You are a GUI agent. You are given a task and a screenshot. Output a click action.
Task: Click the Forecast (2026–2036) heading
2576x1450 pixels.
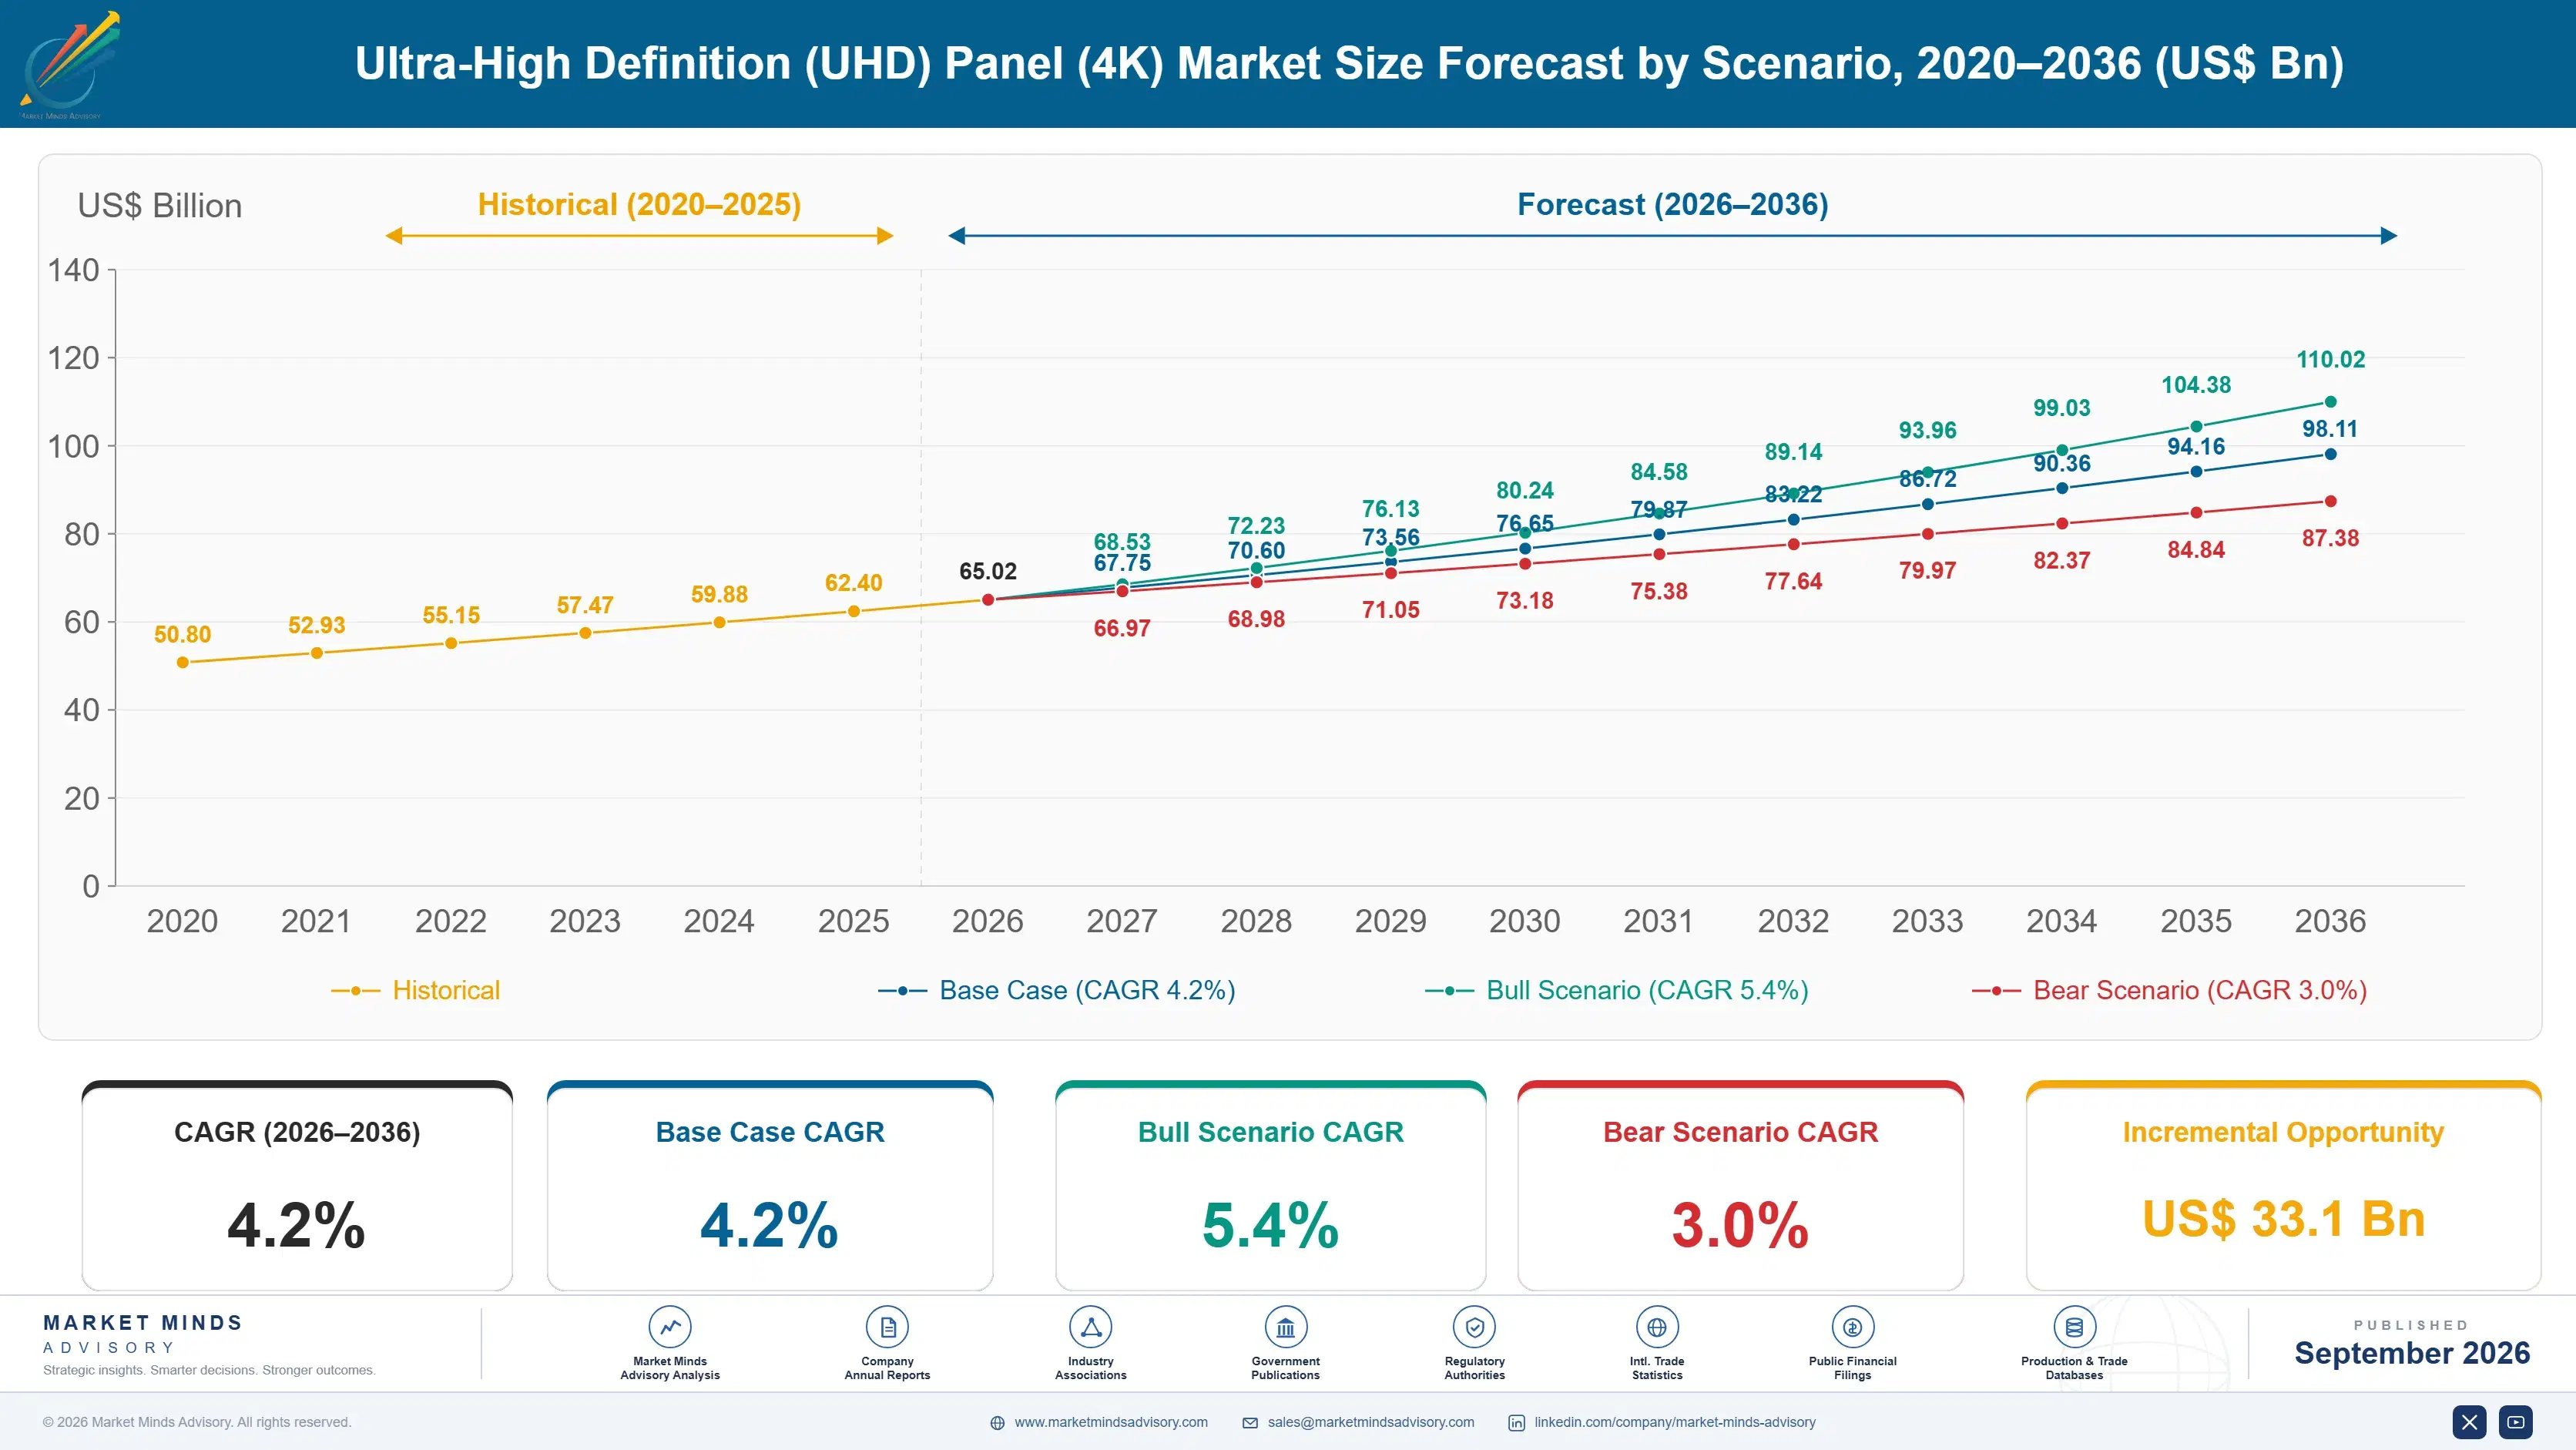click(1673, 204)
